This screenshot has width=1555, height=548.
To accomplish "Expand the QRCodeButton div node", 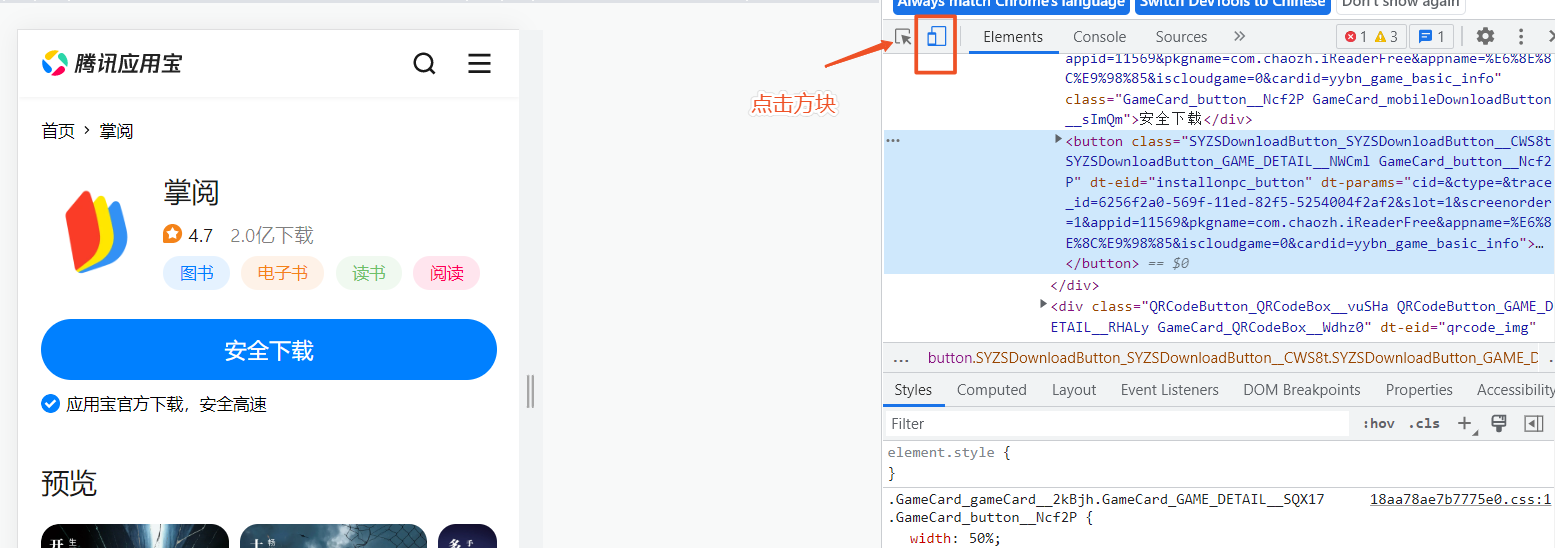I will [1044, 304].
